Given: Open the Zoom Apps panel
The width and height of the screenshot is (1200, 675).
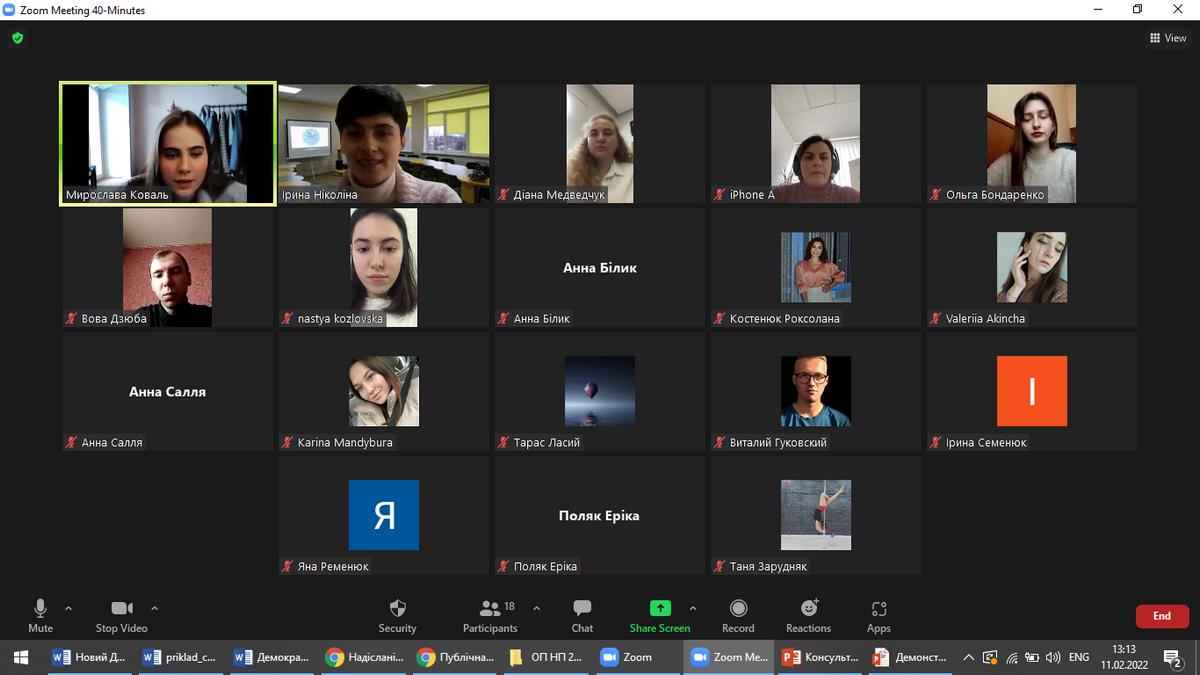Looking at the screenshot, I should click(x=878, y=615).
